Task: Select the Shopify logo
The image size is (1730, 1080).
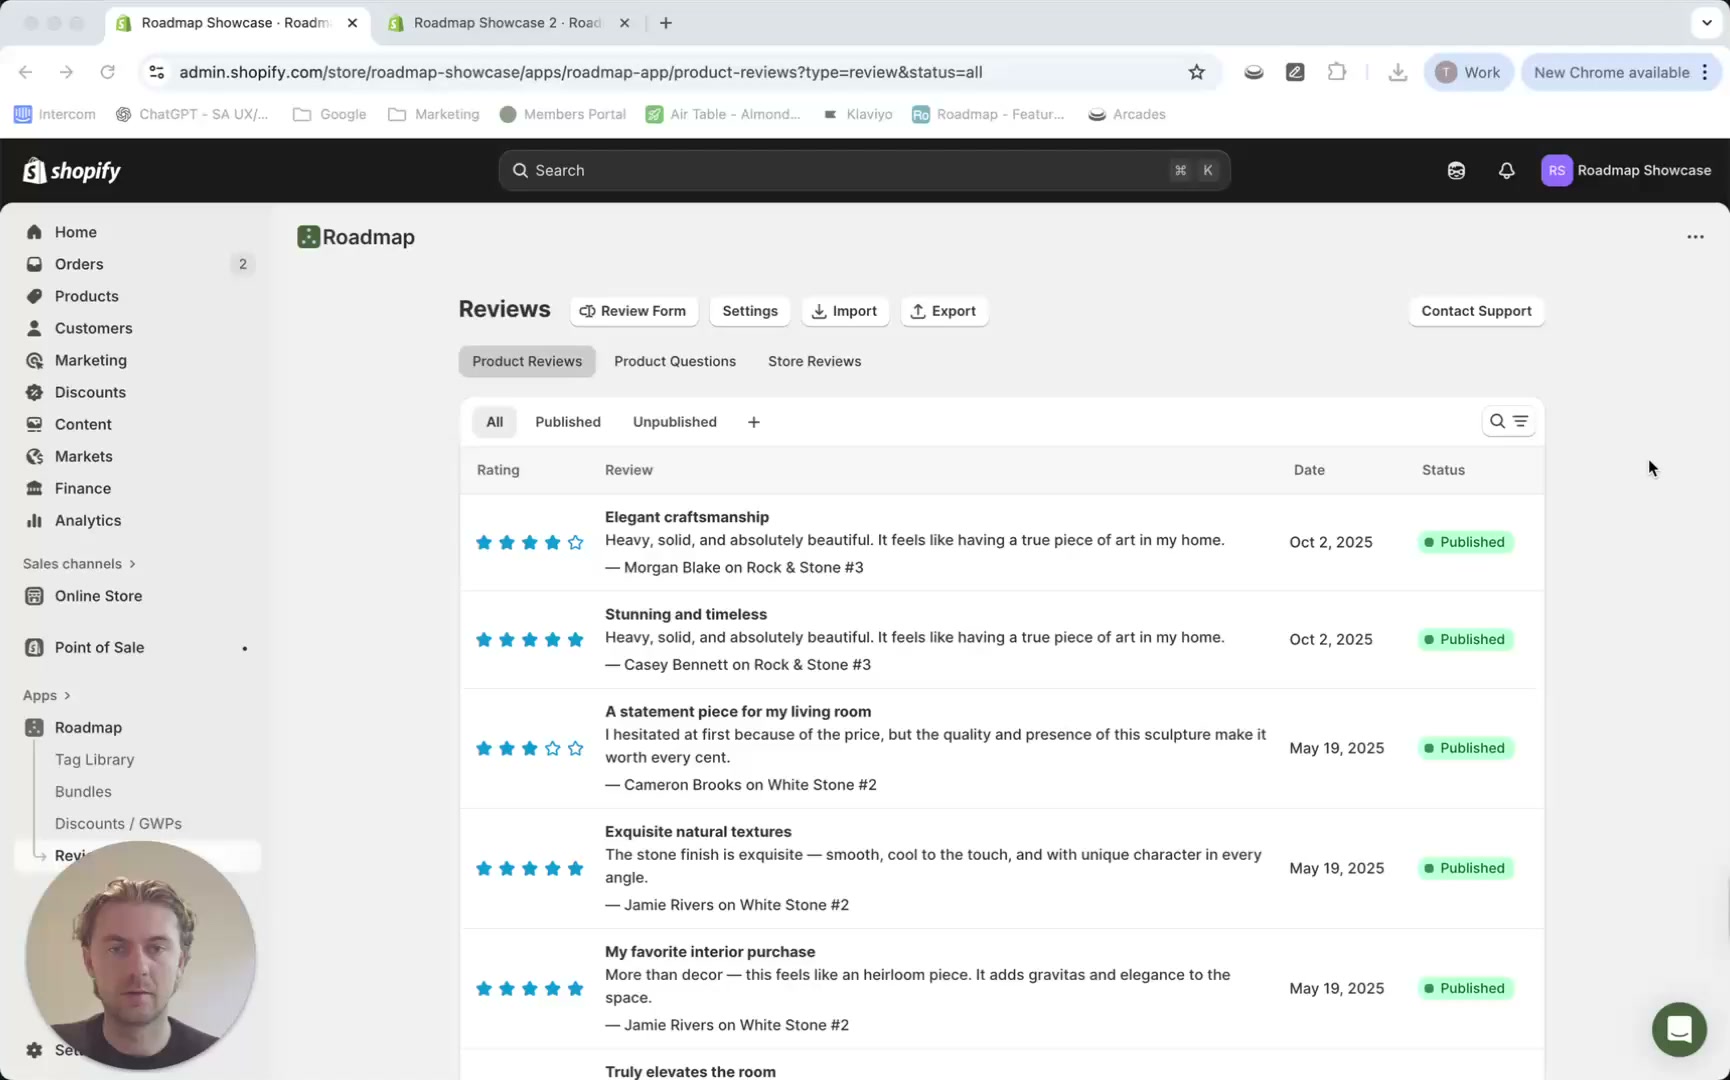Action: point(70,170)
